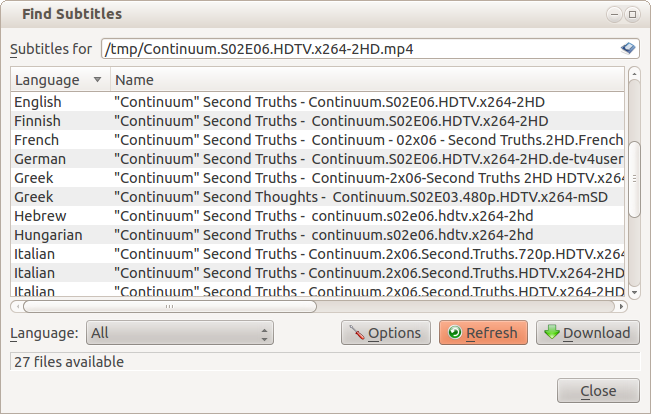Click the green Refresh icon
The width and height of the screenshot is (651, 414).
coord(454,333)
